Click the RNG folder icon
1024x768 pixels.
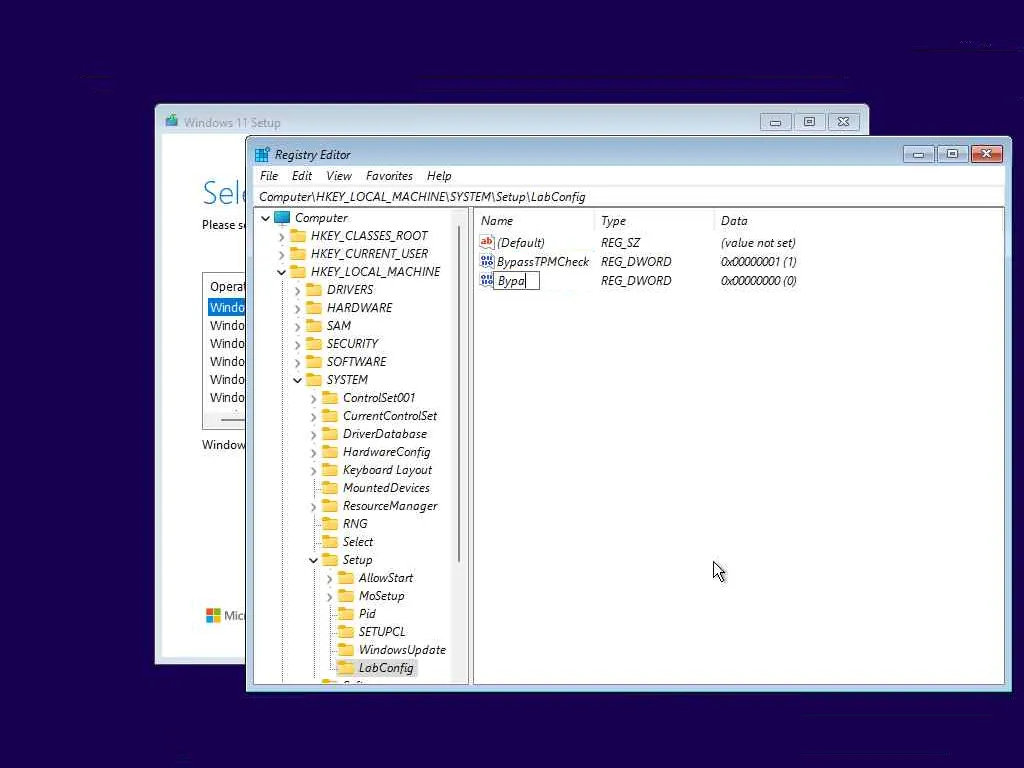[330, 523]
